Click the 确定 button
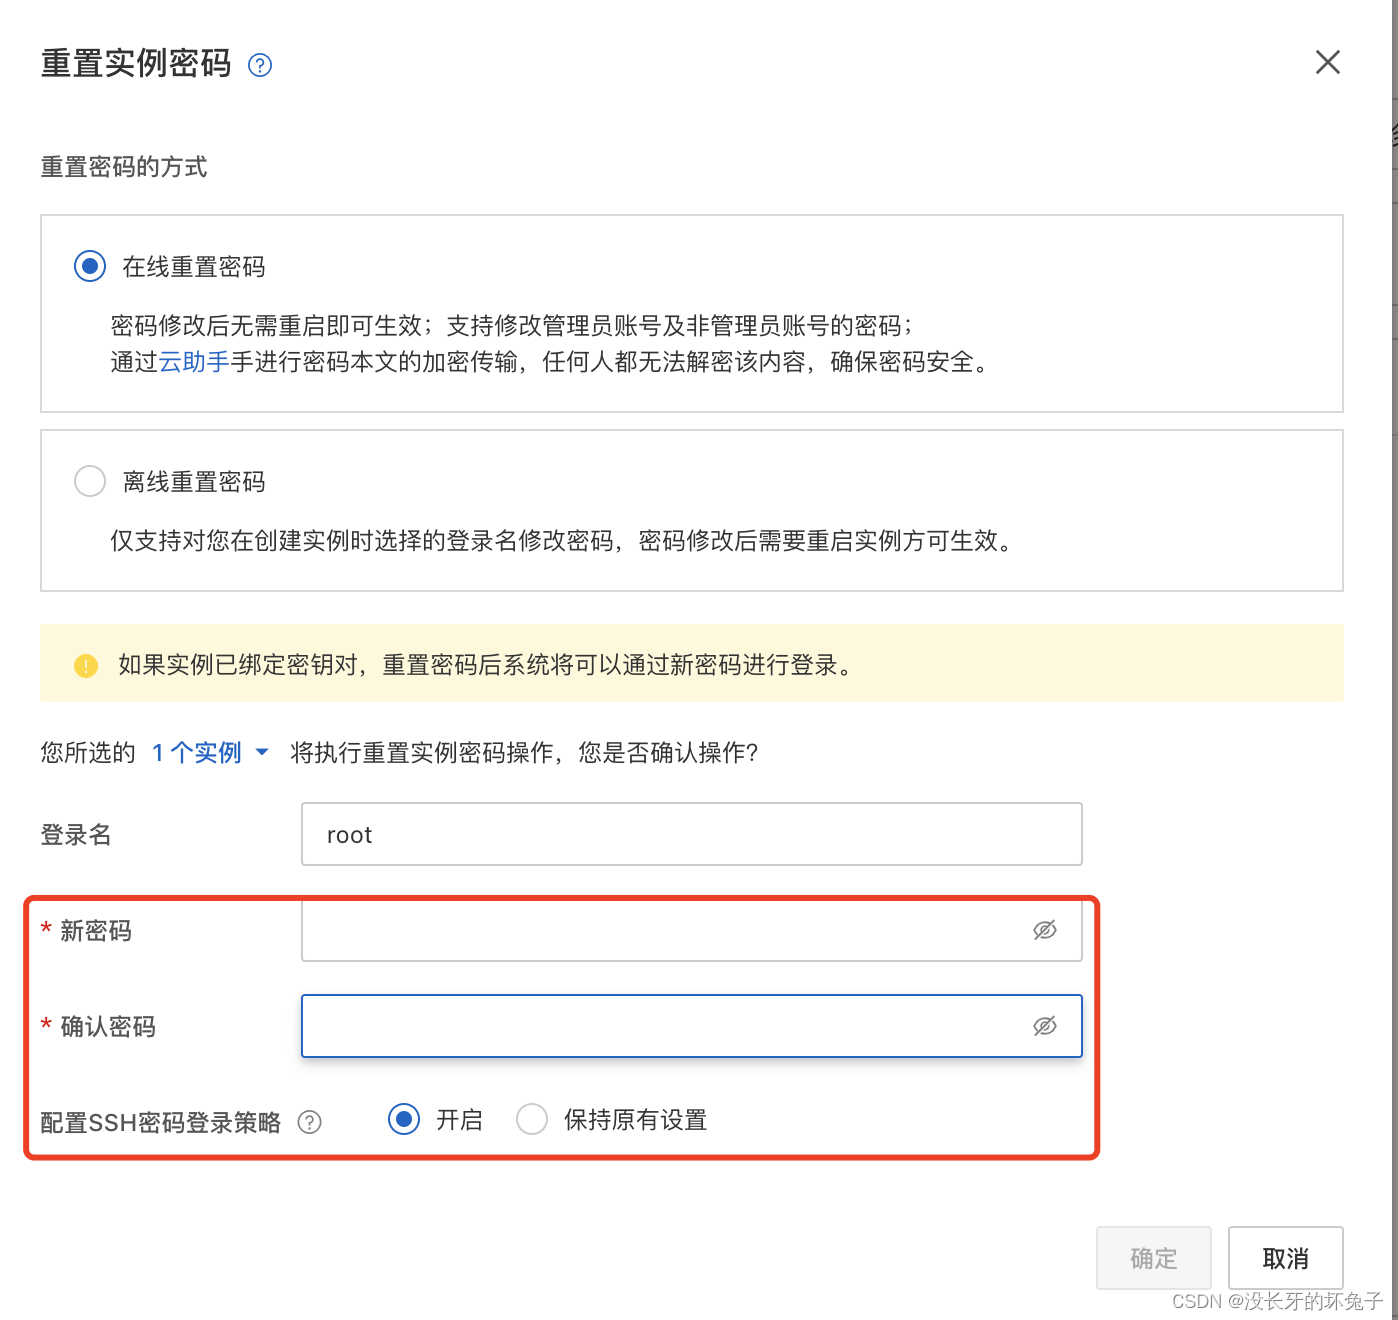The width and height of the screenshot is (1398, 1320). point(1154,1258)
